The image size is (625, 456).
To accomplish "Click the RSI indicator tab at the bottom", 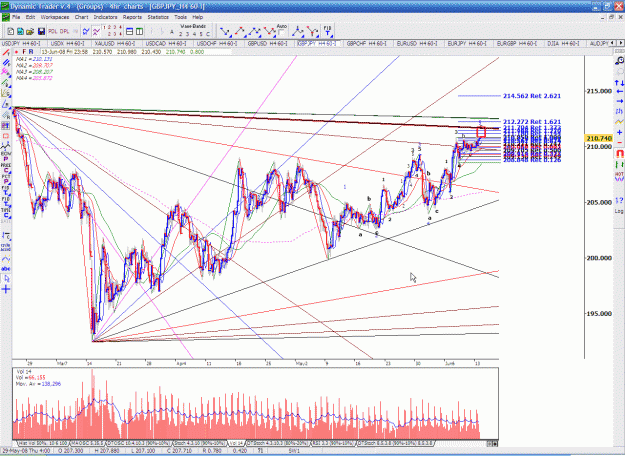I will click(333, 443).
